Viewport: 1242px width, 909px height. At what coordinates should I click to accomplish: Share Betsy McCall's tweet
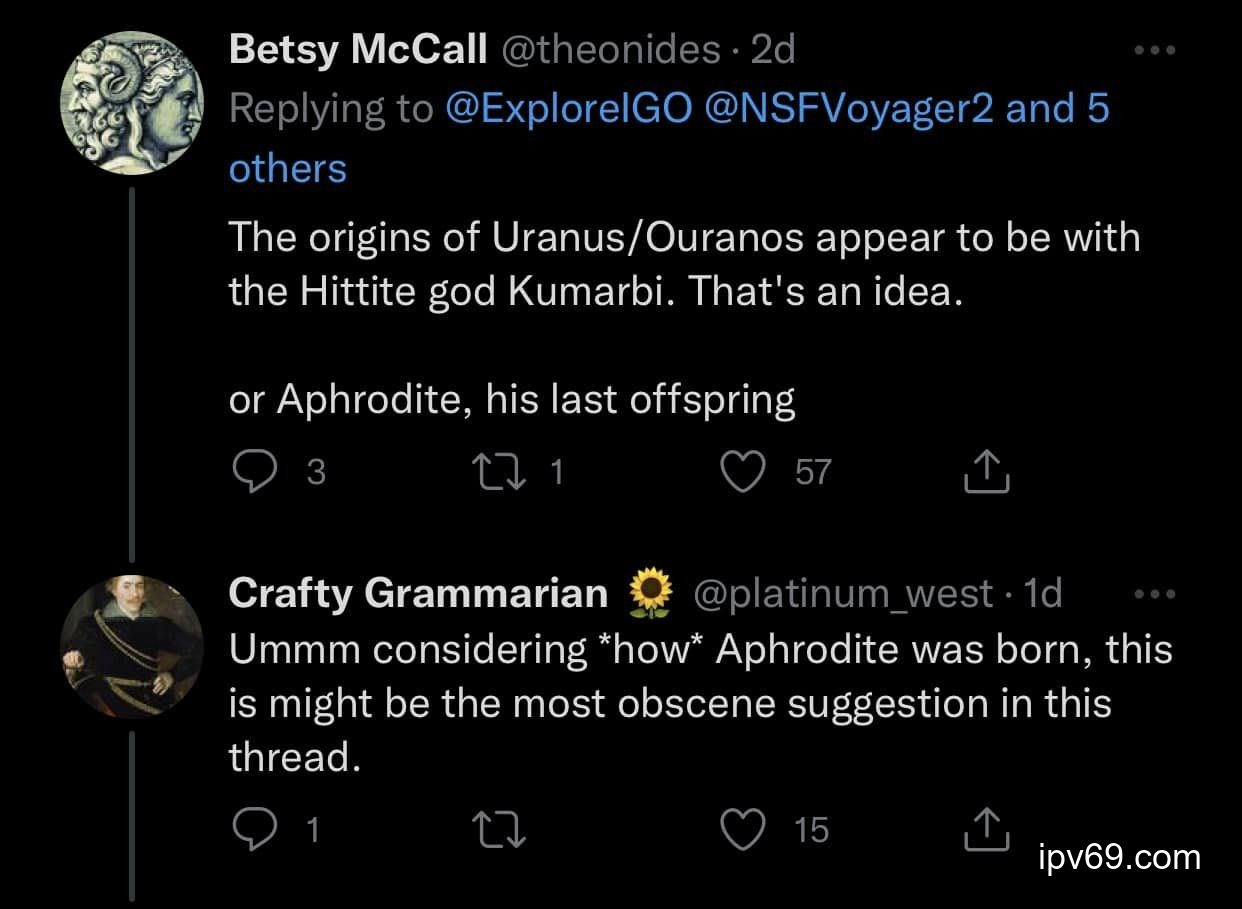[986, 472]
